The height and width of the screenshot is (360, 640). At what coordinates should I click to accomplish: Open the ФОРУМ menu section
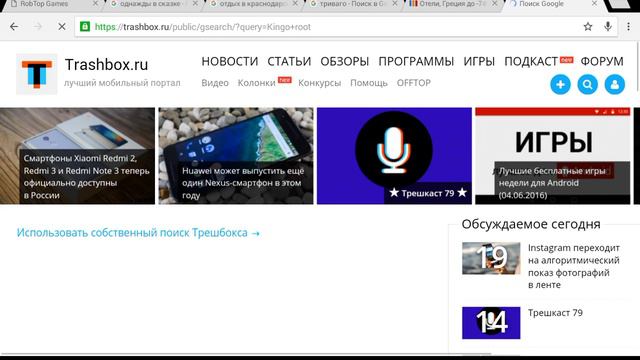(602, 61)
